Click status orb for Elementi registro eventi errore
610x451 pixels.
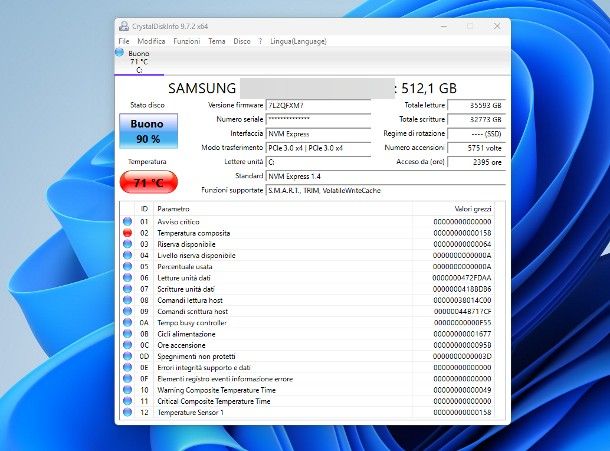(127, 379)
